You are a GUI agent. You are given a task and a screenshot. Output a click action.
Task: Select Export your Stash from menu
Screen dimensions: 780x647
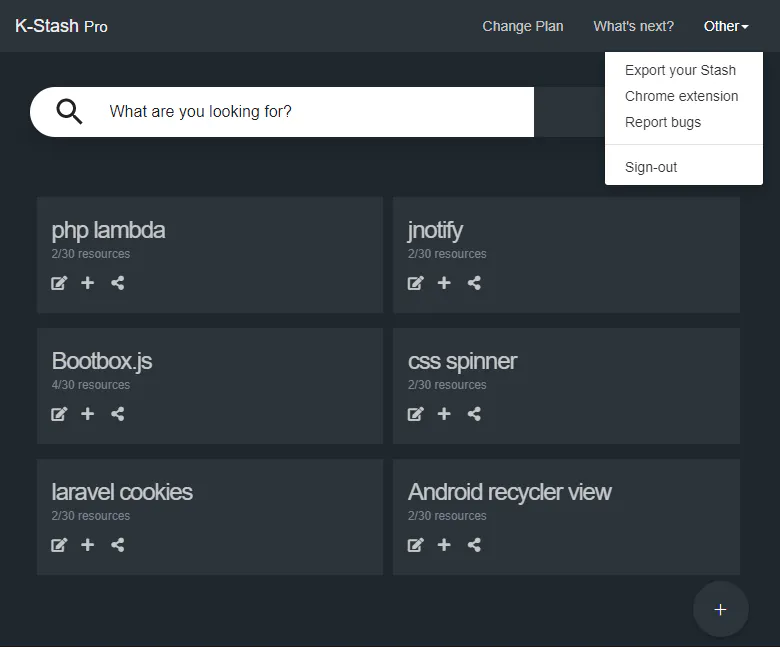click(680, 70)
